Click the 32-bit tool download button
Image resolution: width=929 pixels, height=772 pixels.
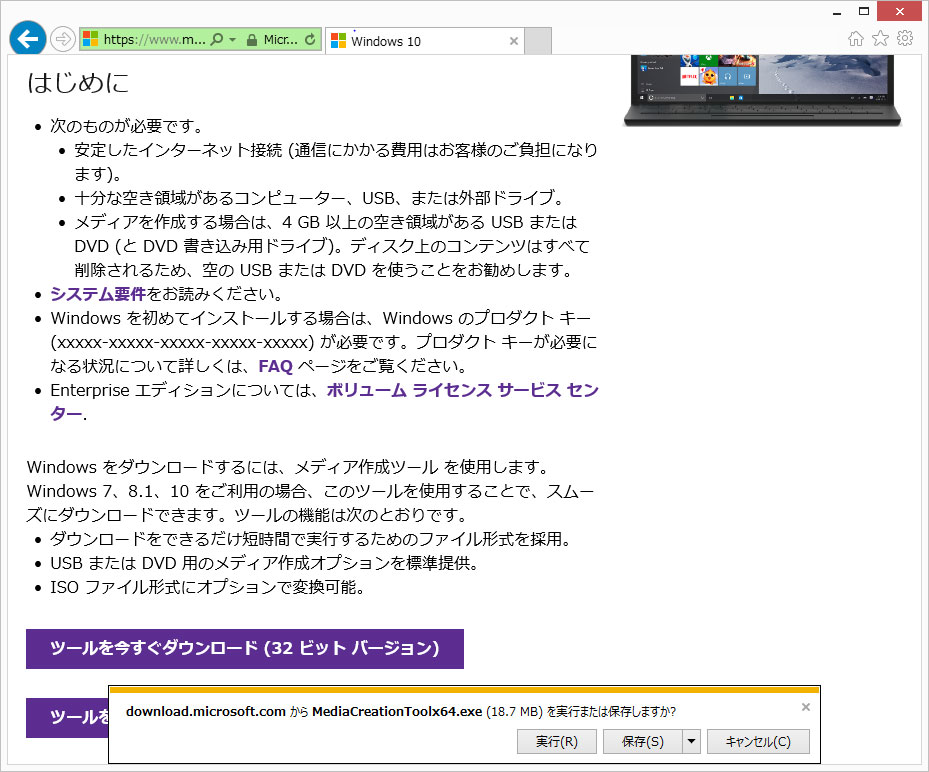coord(245,649)
